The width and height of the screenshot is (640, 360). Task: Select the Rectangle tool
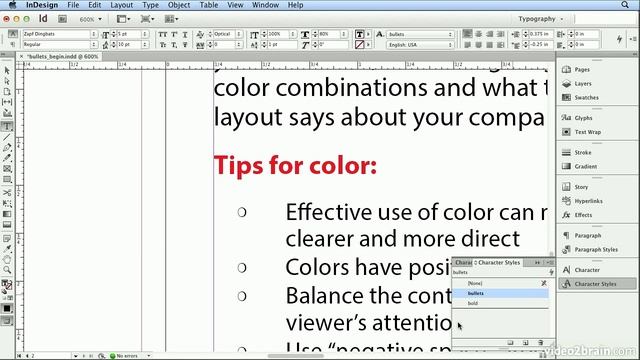[7, 179]
